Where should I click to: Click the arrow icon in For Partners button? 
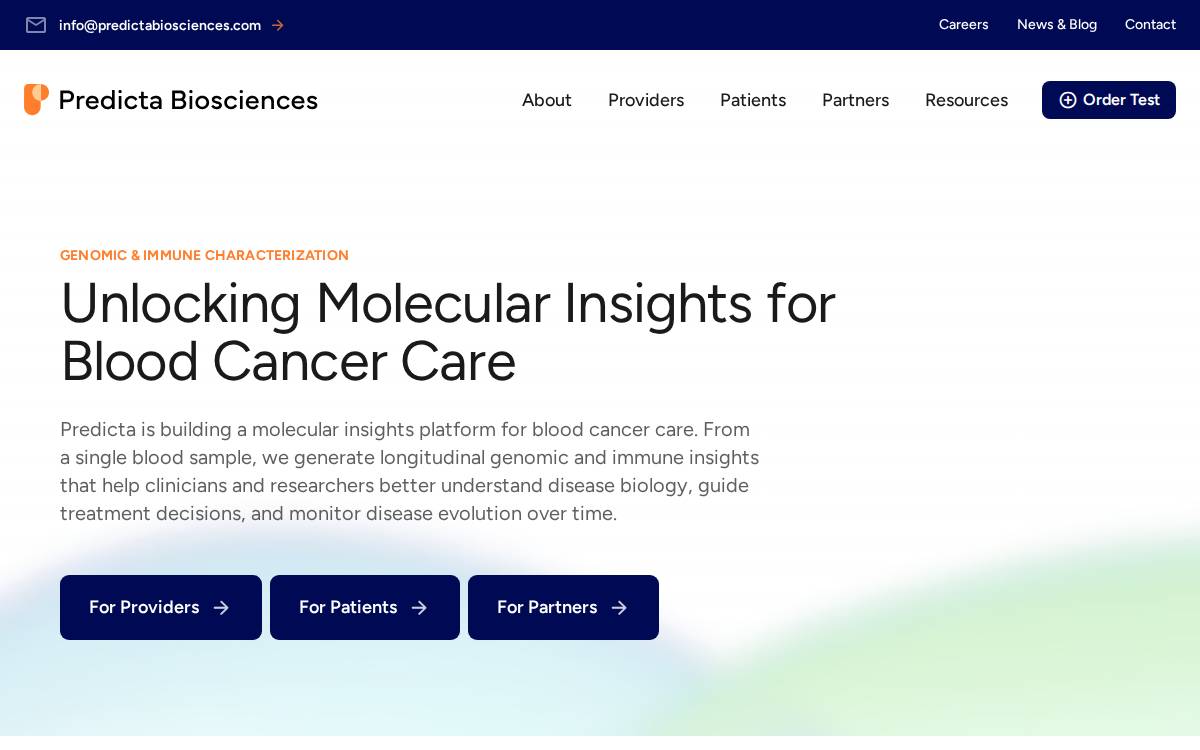(619, 608)
